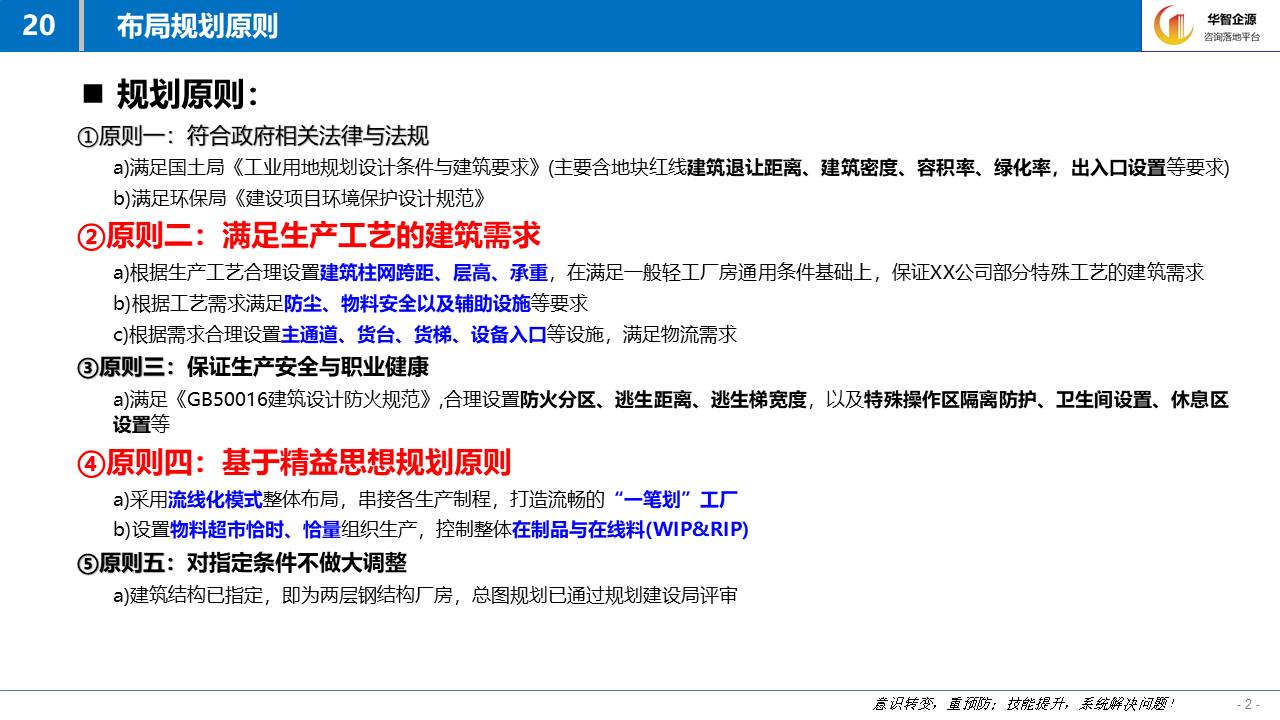Click the 华智企源 logo icon
Image resolution: width=1280 pixels, height=720 pixels.
[1176, 26]
